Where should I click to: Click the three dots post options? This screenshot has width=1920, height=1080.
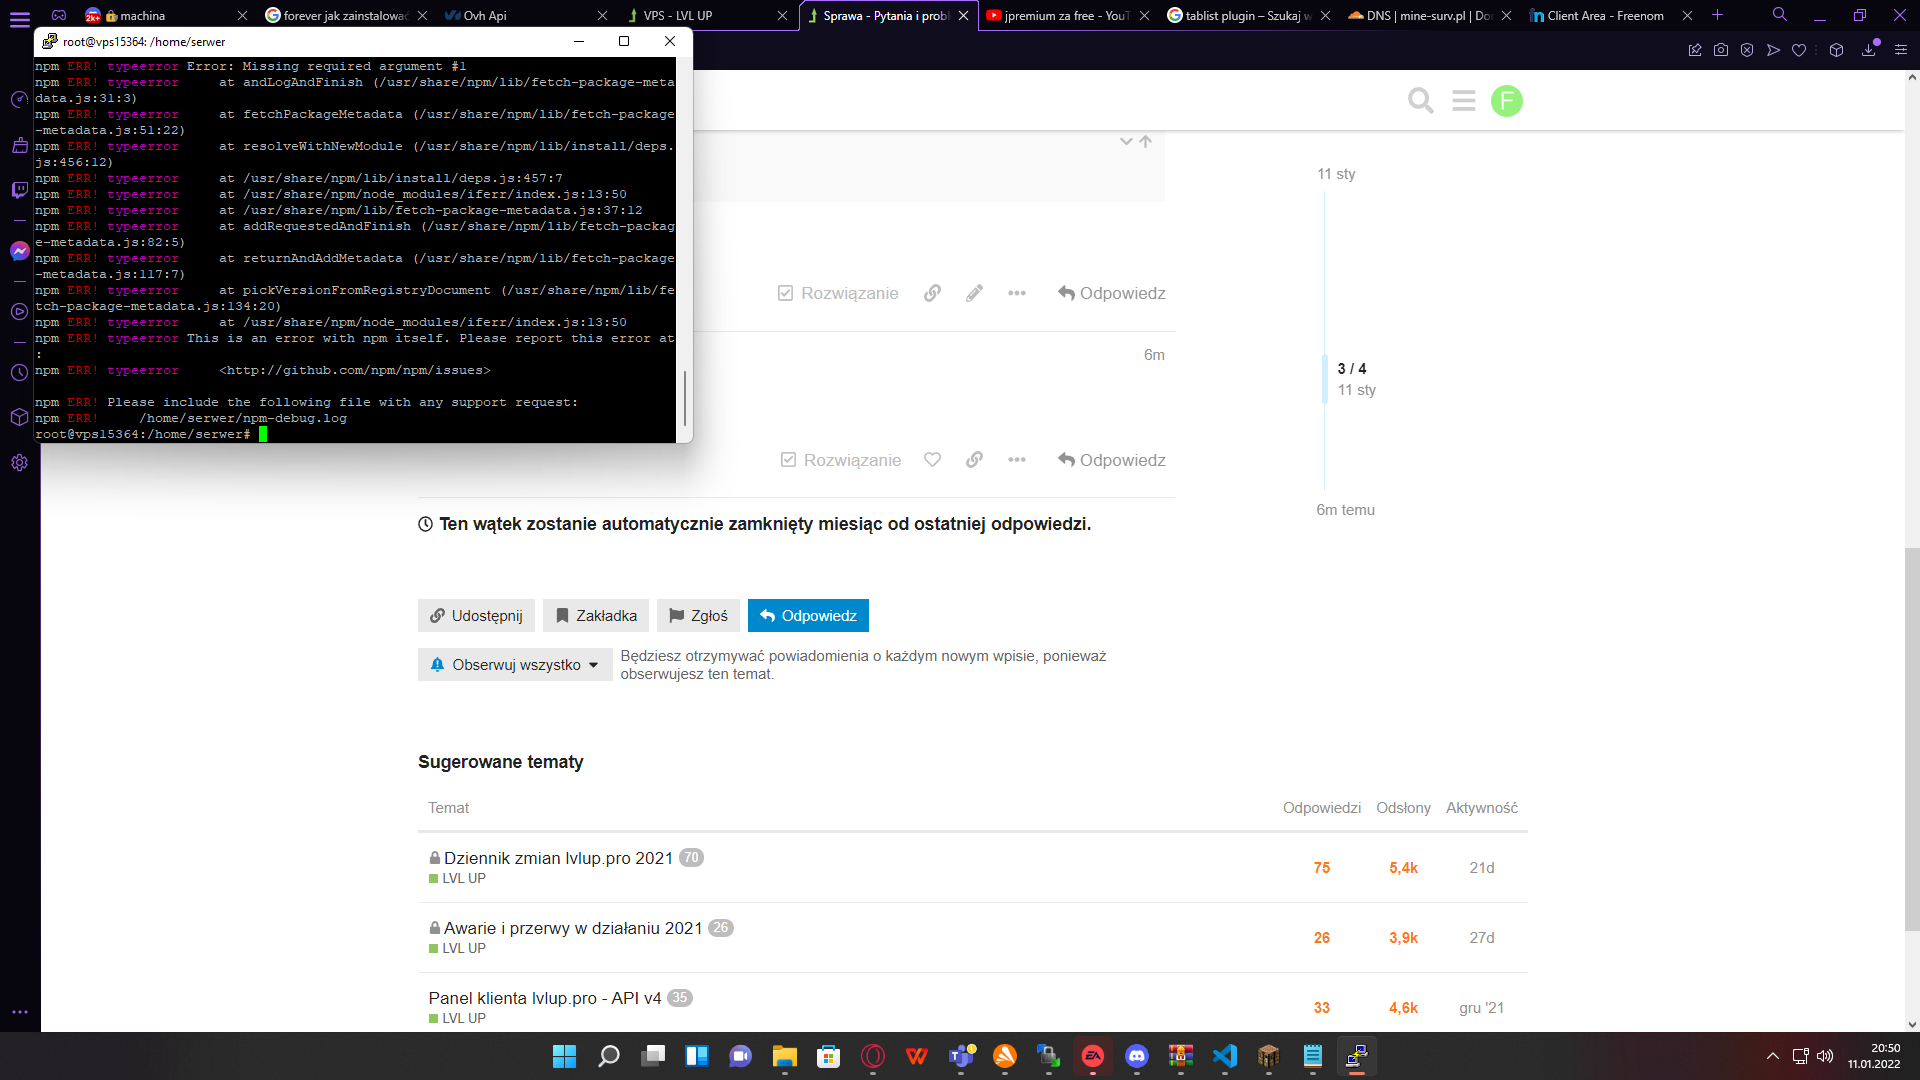click(x=1017, y=293)
